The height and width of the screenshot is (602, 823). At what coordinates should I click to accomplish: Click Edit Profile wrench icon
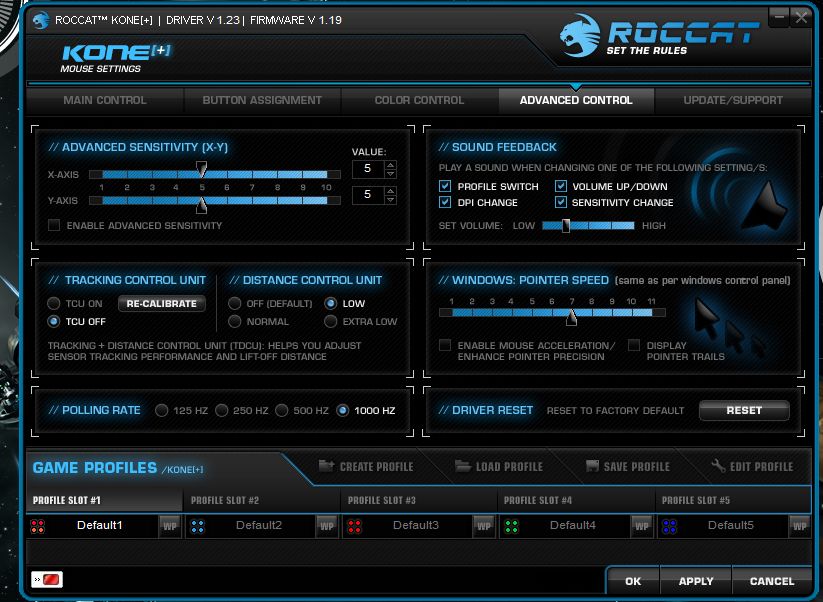click(718, 466)
